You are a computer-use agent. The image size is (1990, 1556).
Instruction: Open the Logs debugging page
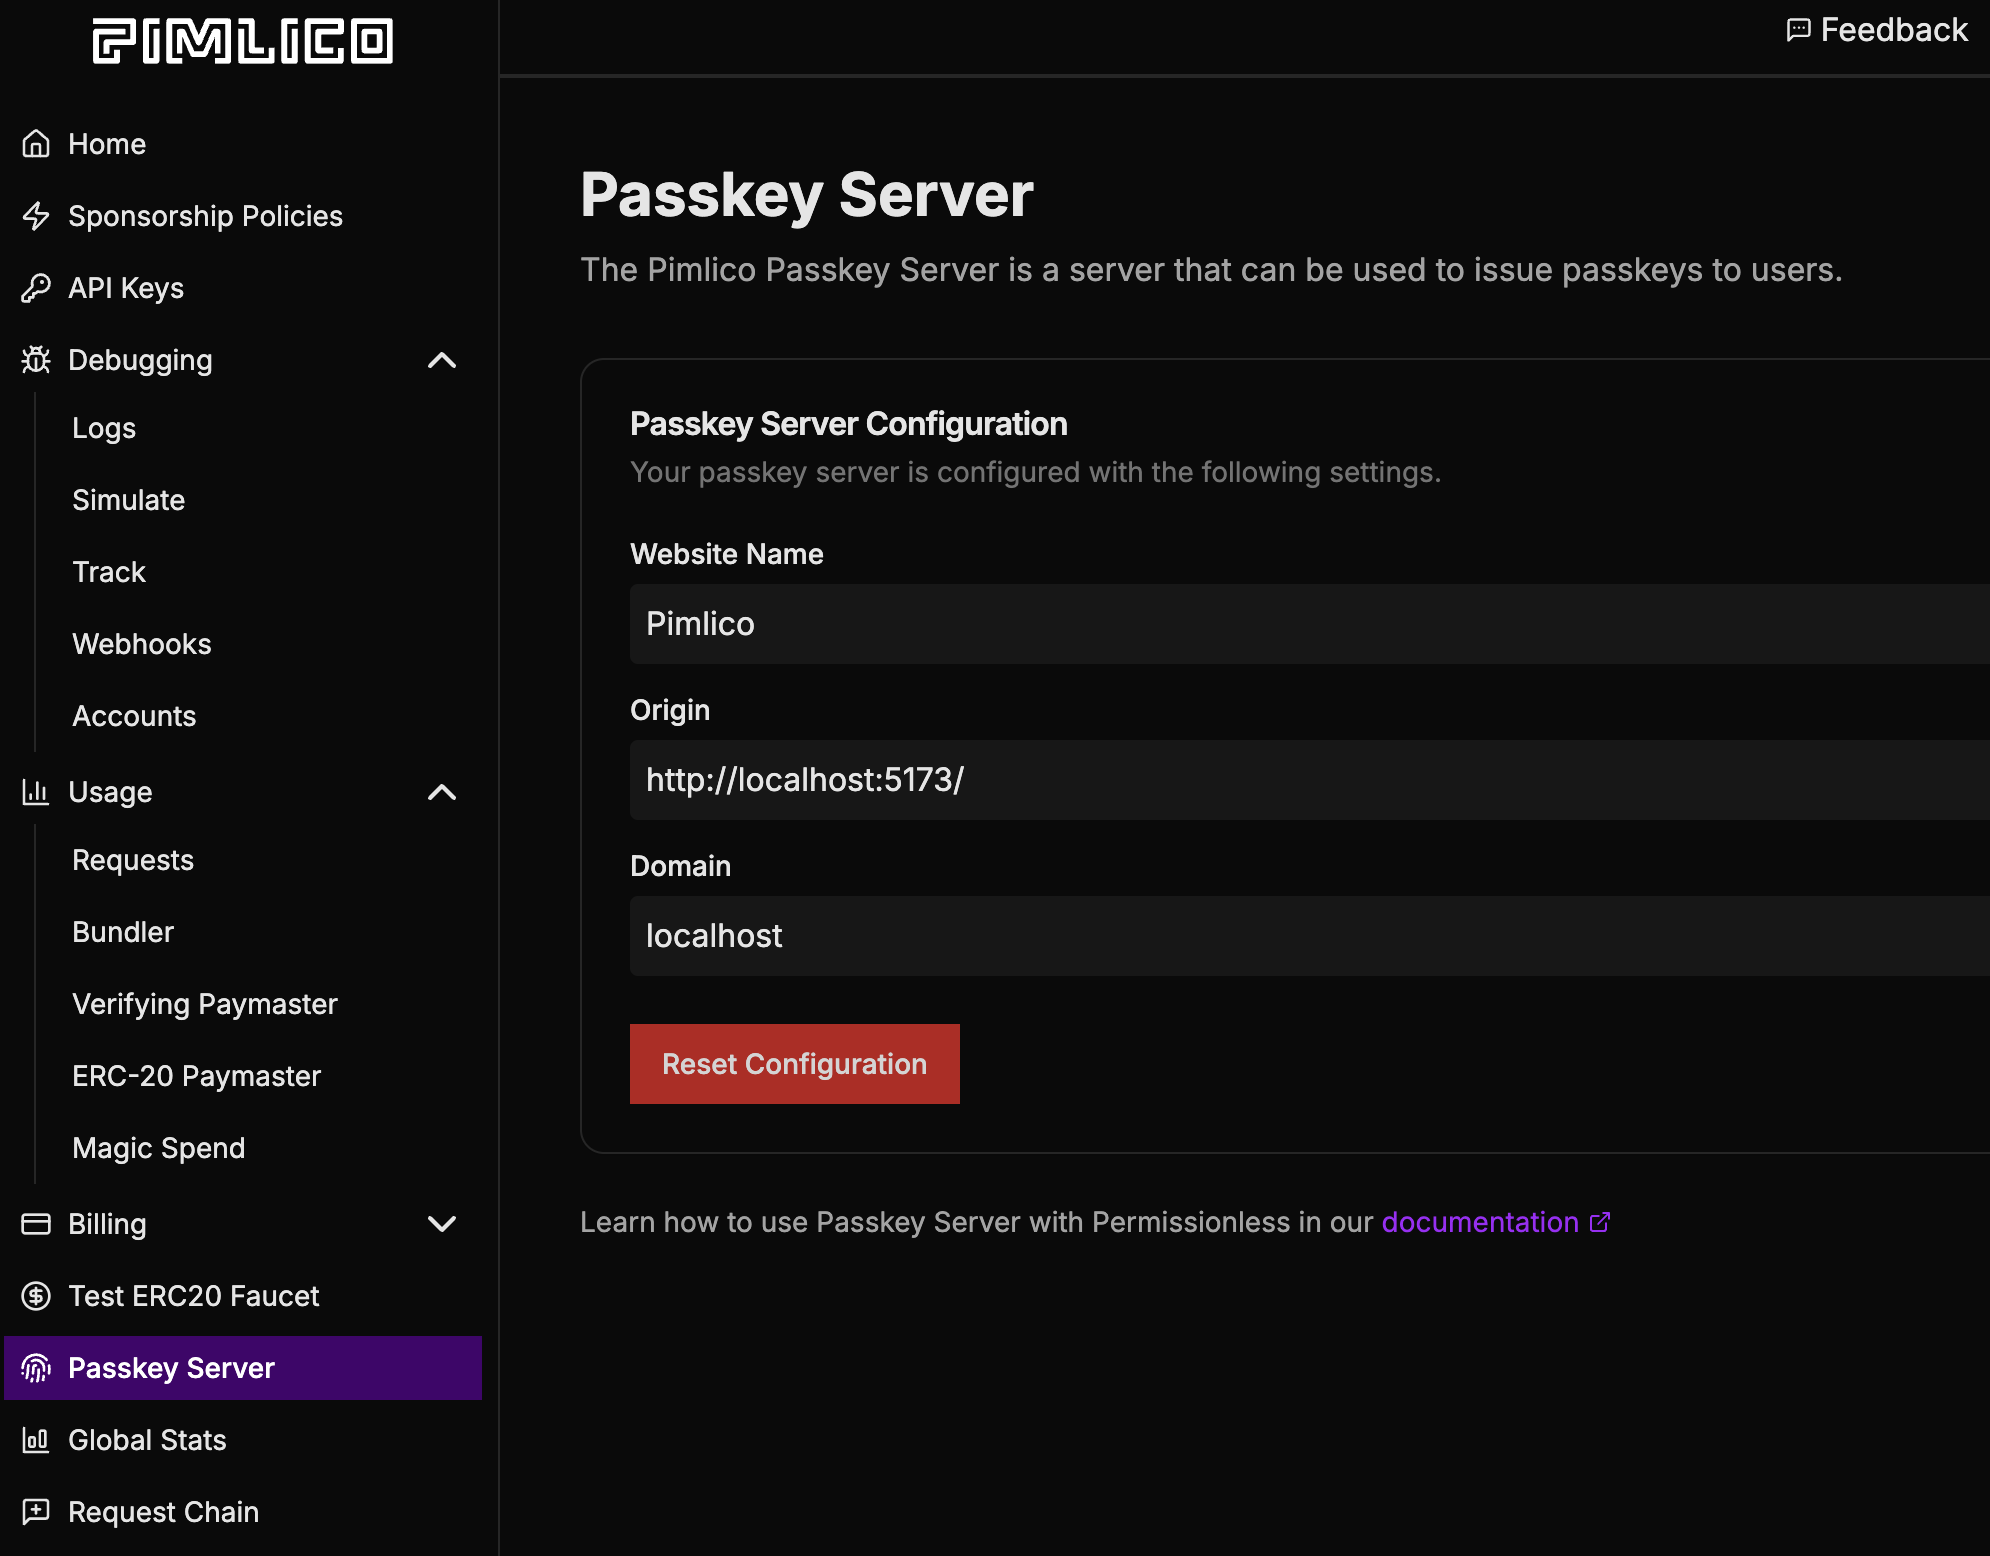tap(104, 428)
